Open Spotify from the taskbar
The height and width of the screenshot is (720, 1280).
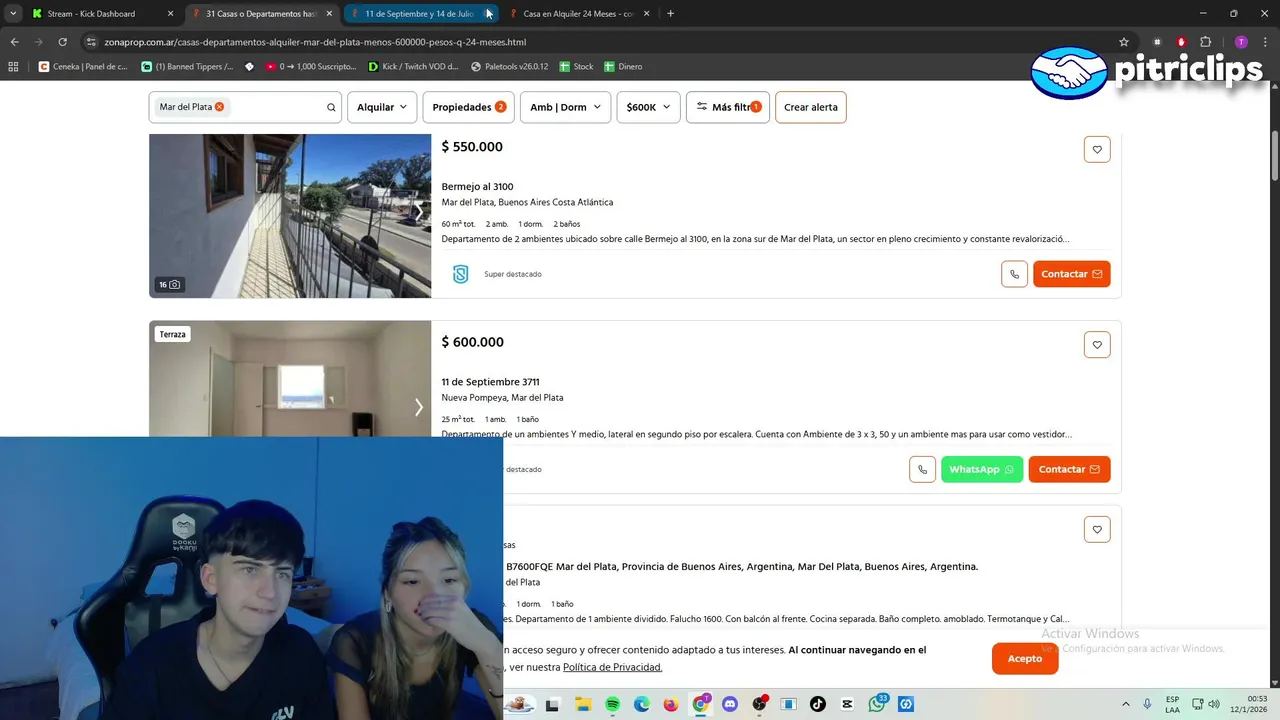click(x=612, y=704)
